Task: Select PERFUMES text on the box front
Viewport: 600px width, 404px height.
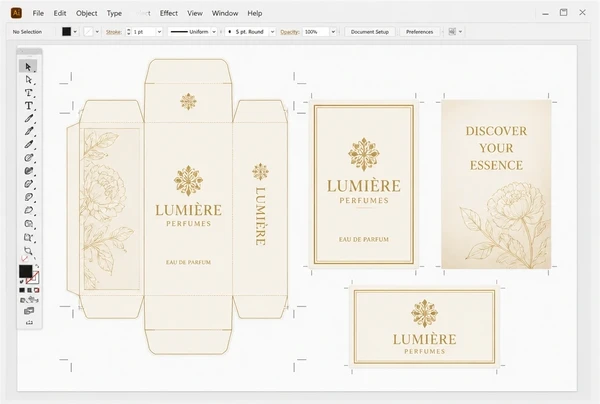Action: tap(189, 223)
